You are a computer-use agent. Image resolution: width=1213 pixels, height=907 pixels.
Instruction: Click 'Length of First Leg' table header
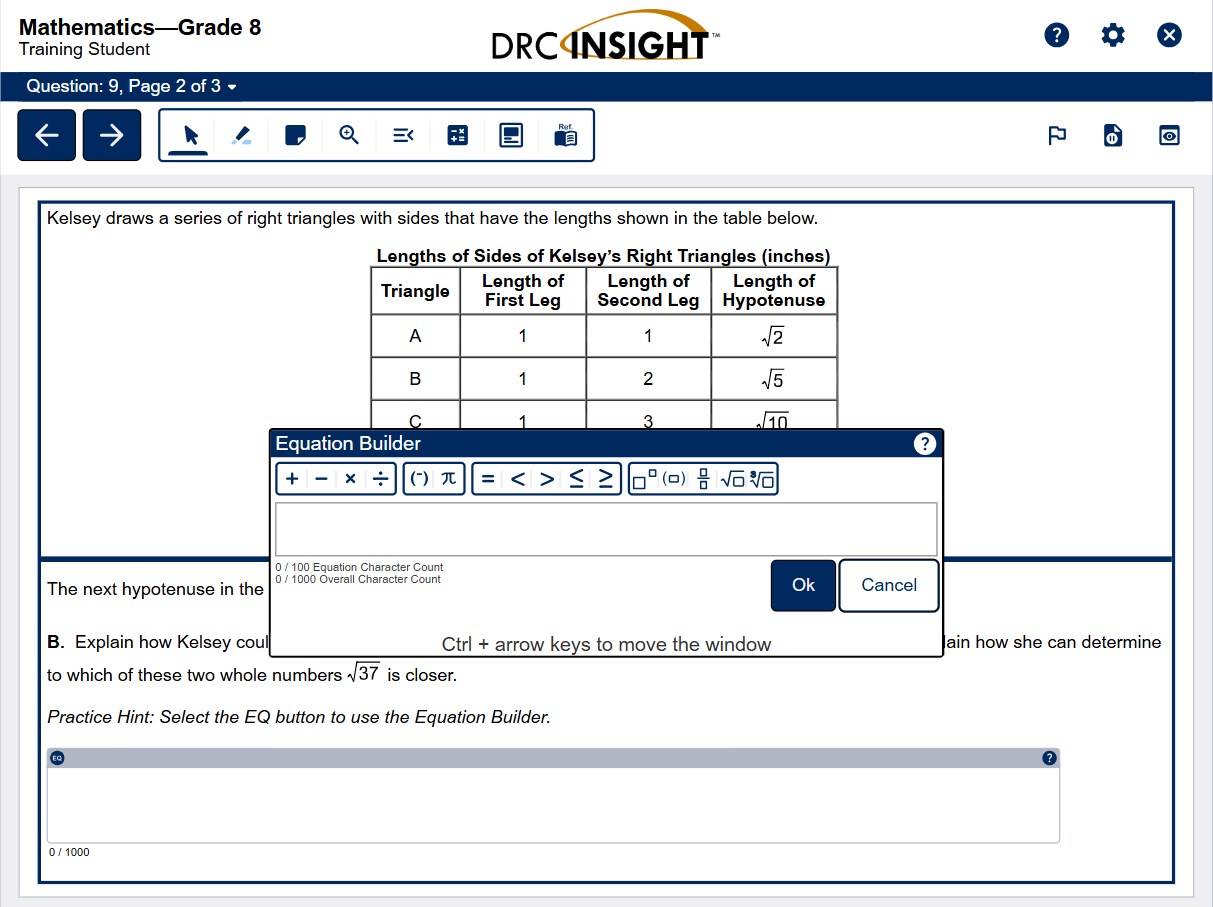[x=523, y=291]
